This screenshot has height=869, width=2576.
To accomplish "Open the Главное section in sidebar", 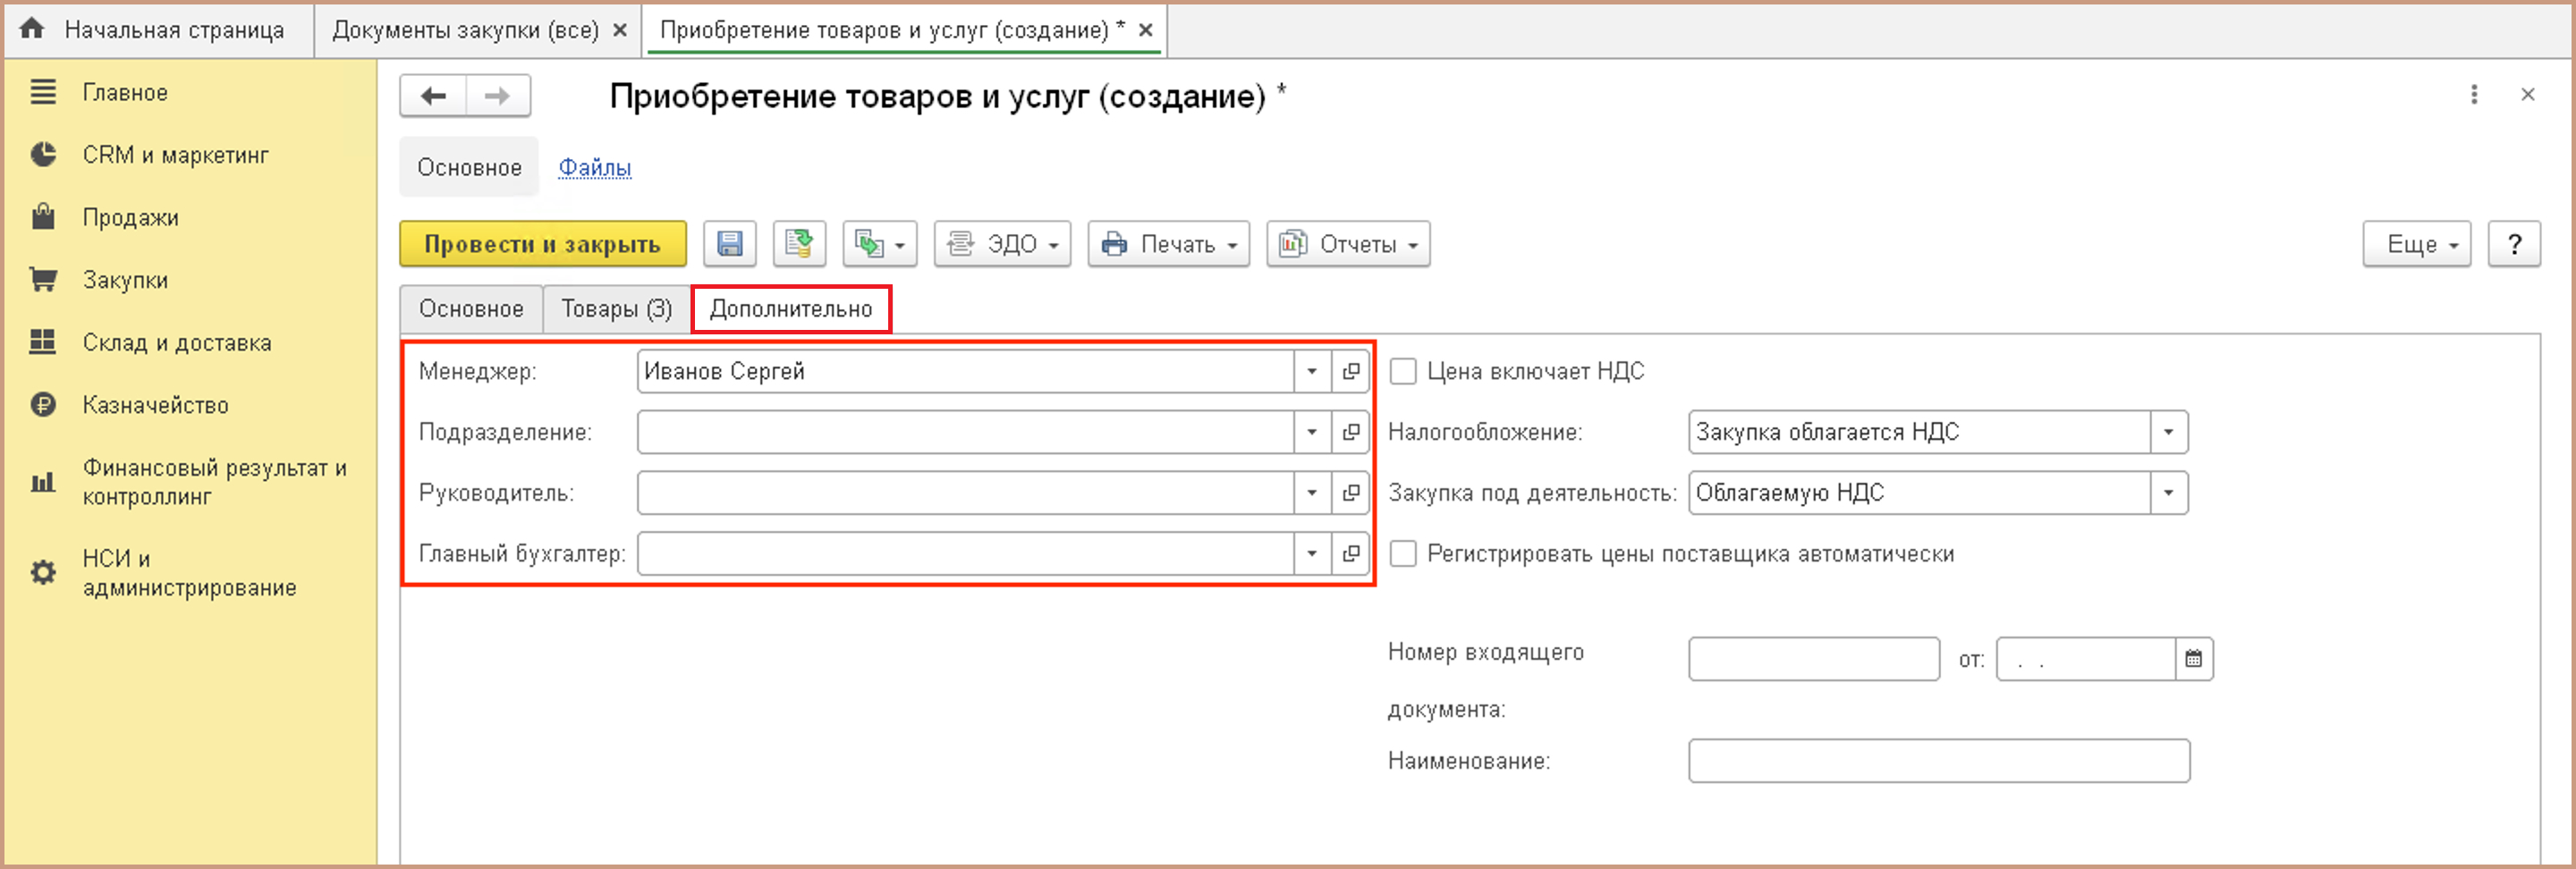I will (x=125, y=92).
